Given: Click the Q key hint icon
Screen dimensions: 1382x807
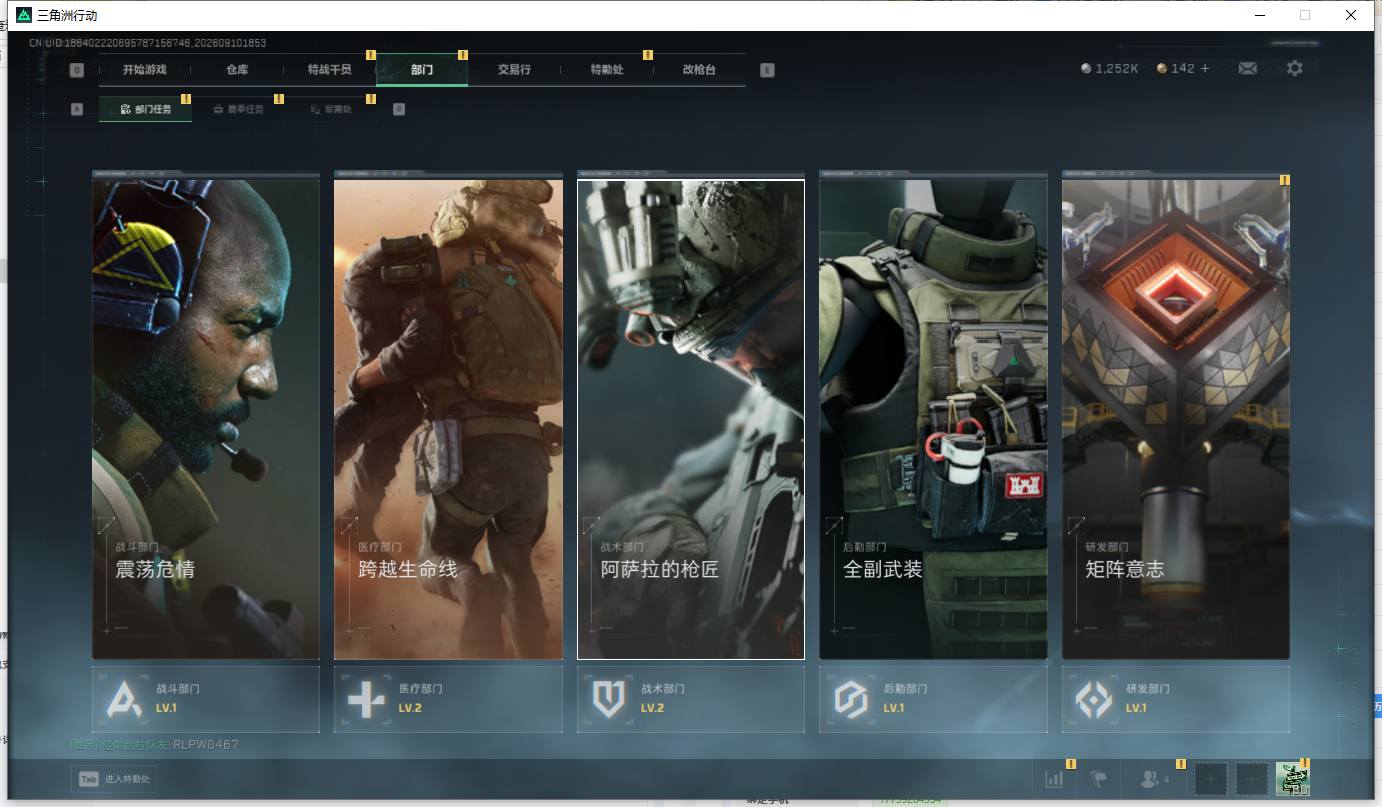Looking at the screenshot, I should coord(77,70).
